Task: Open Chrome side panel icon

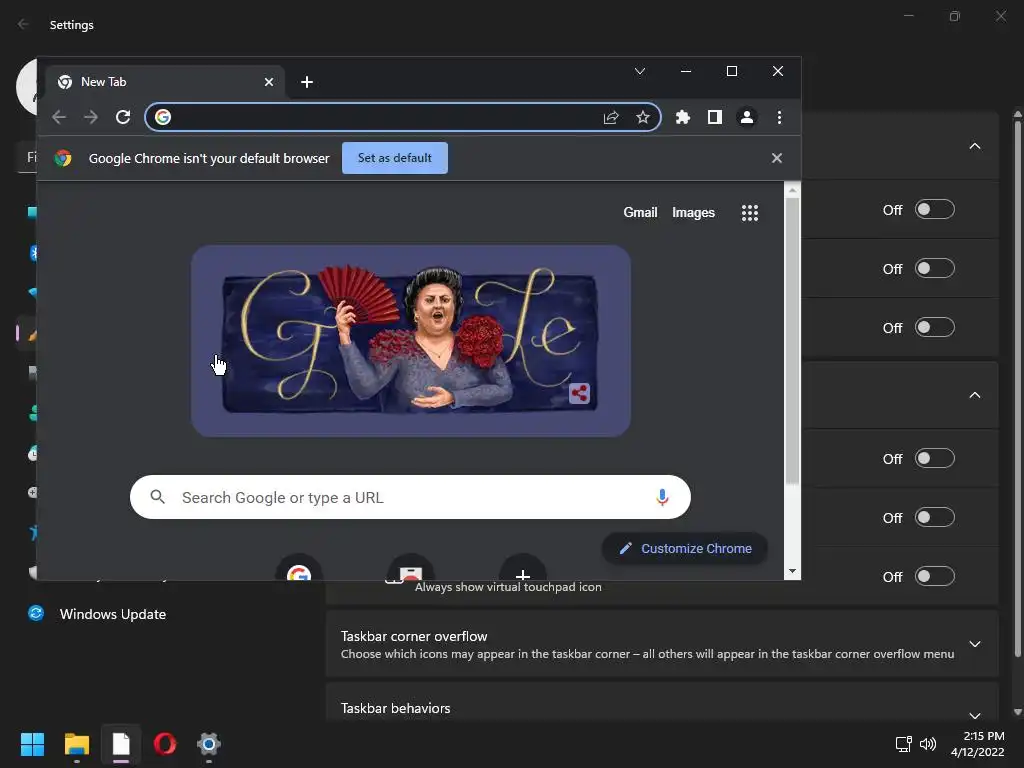Action: pos(714,118)
